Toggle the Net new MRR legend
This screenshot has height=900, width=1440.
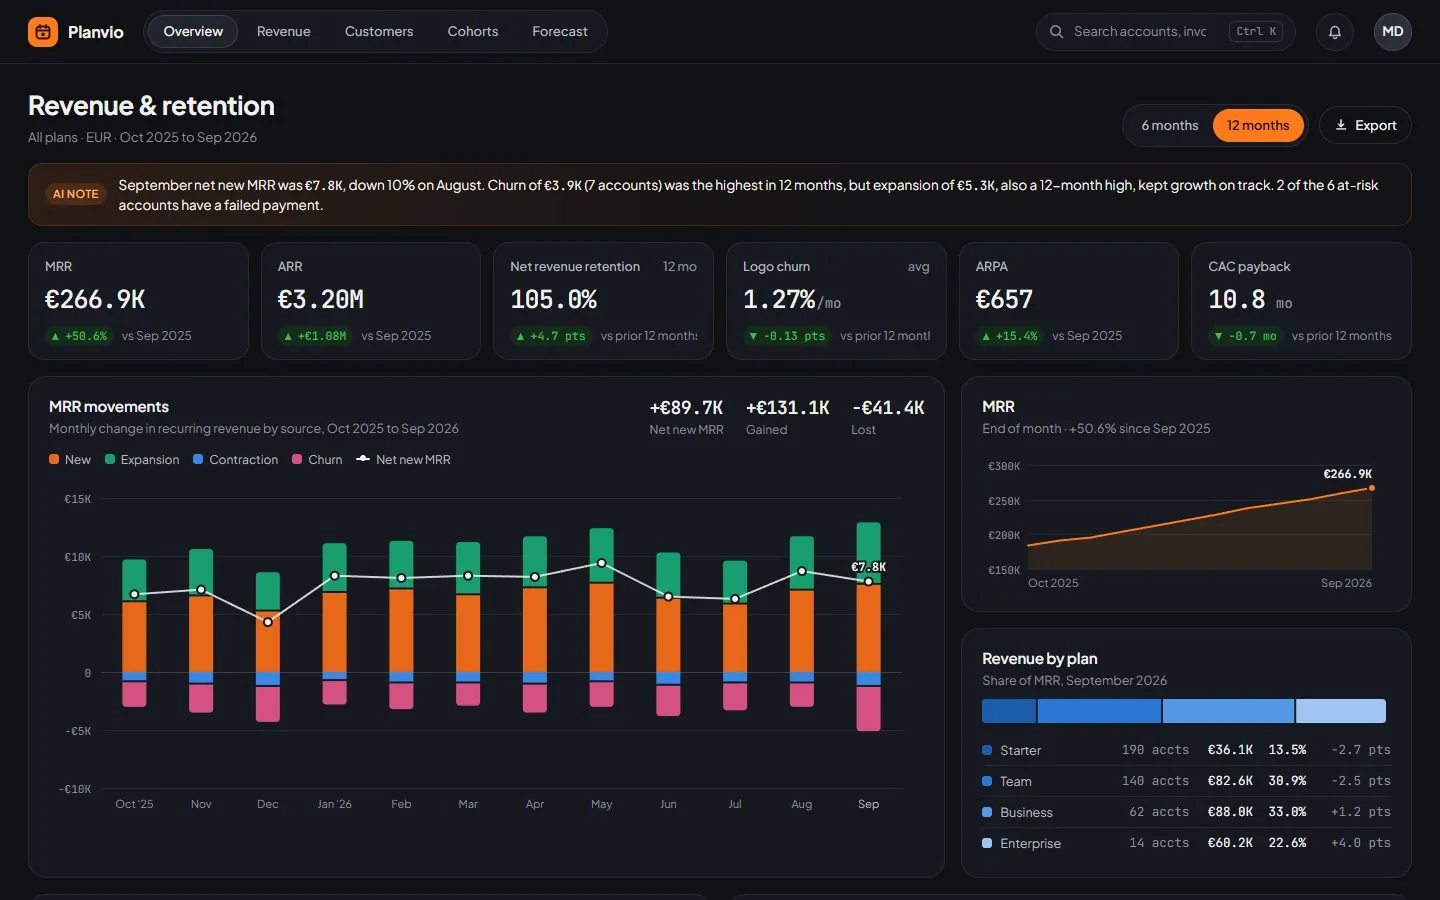click(404, 460)
